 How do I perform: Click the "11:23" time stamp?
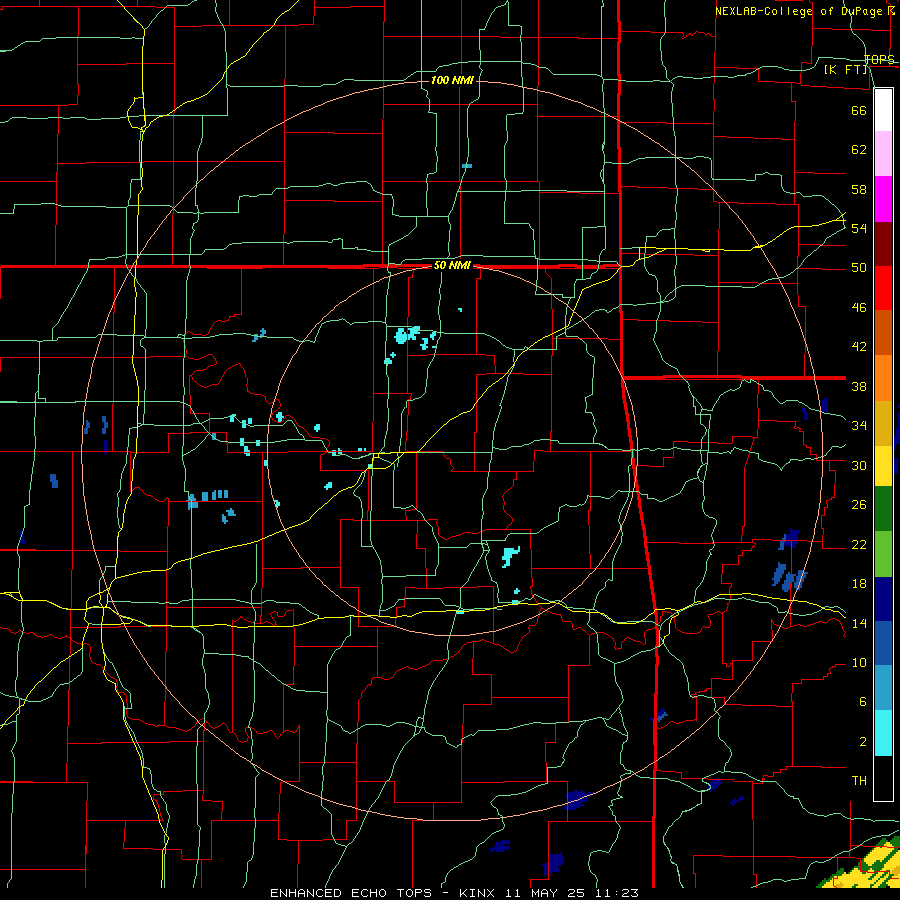617,893
